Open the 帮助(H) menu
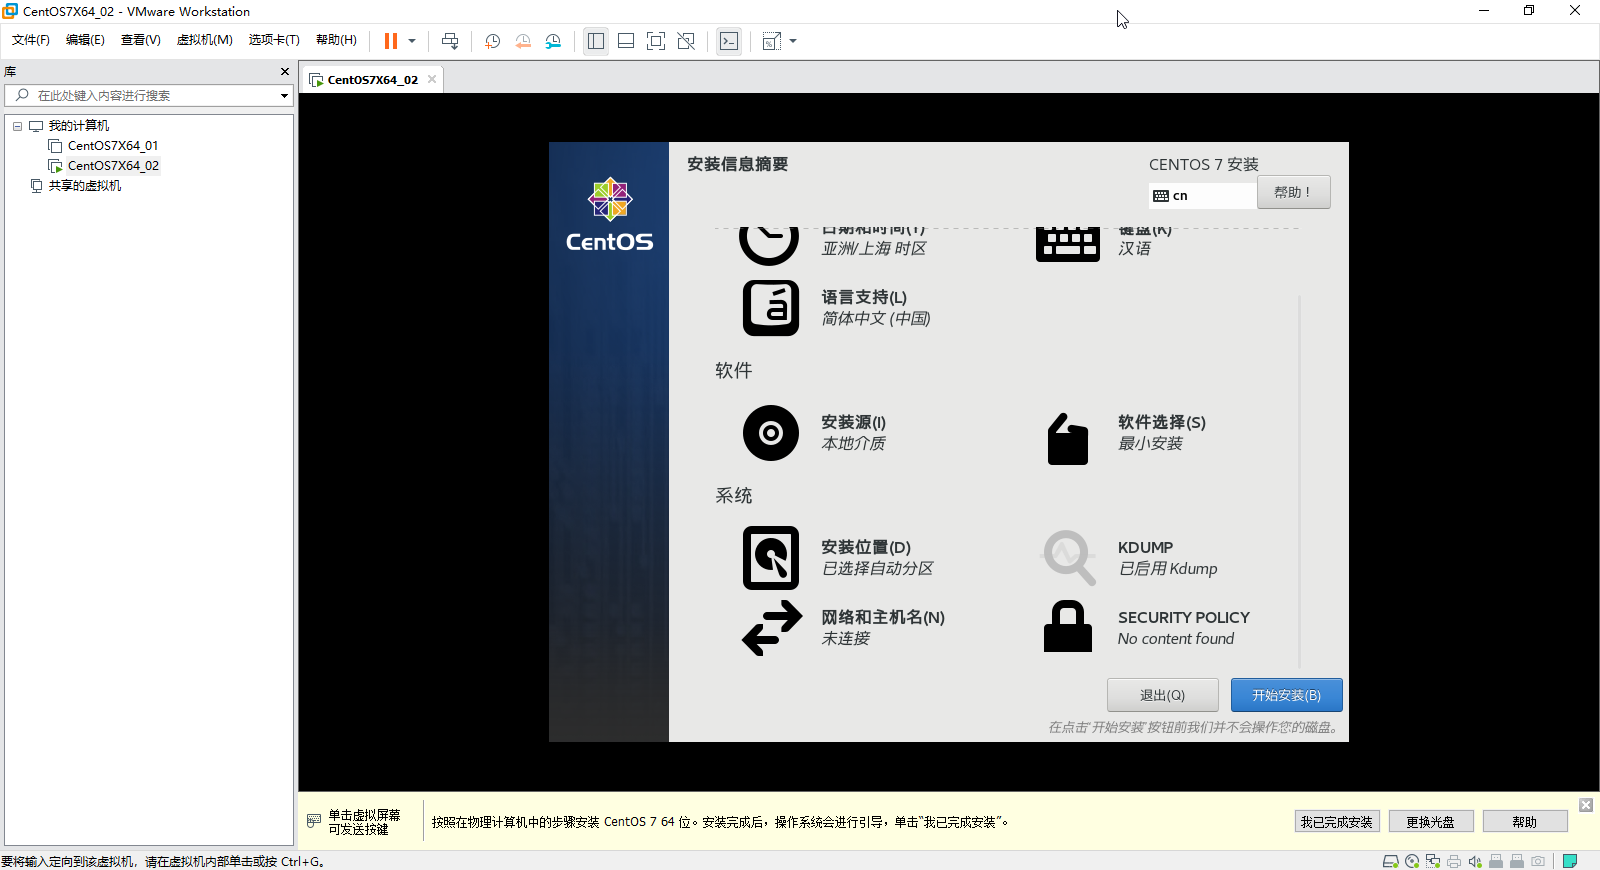Screen dimensions: 1600x870 (336, 40)
